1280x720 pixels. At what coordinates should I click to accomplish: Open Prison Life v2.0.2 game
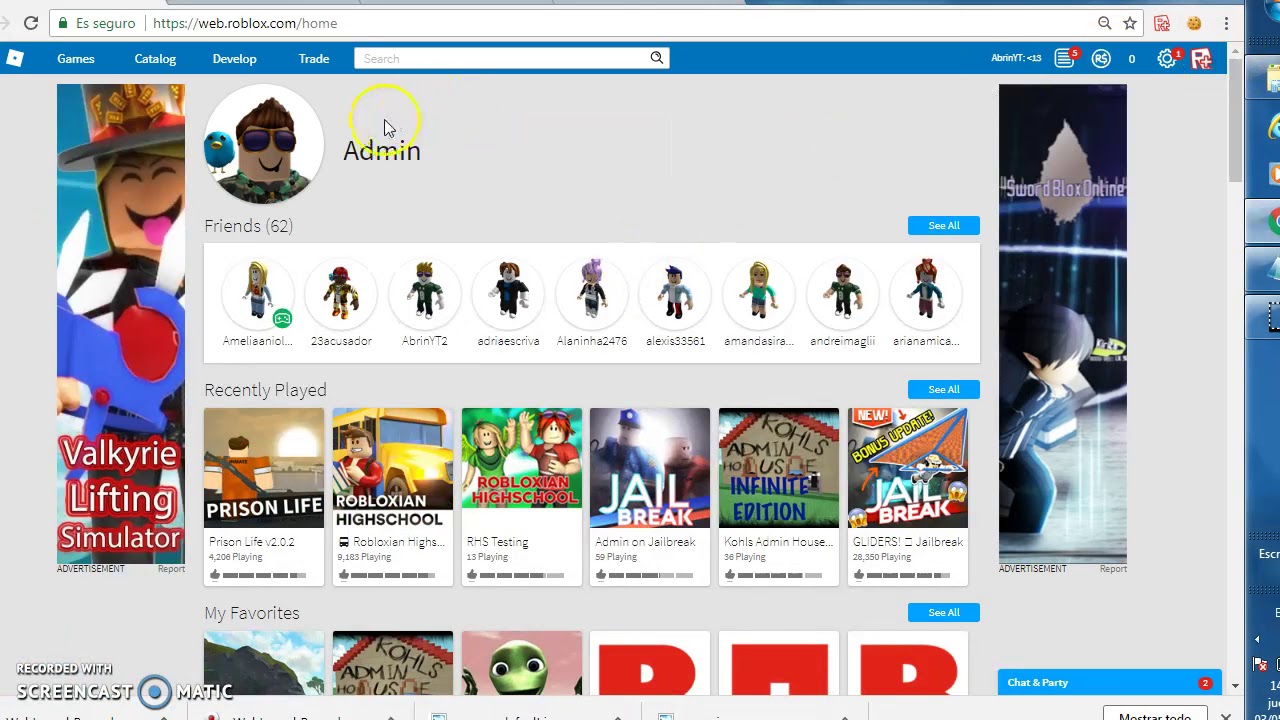tap(264, 496)
